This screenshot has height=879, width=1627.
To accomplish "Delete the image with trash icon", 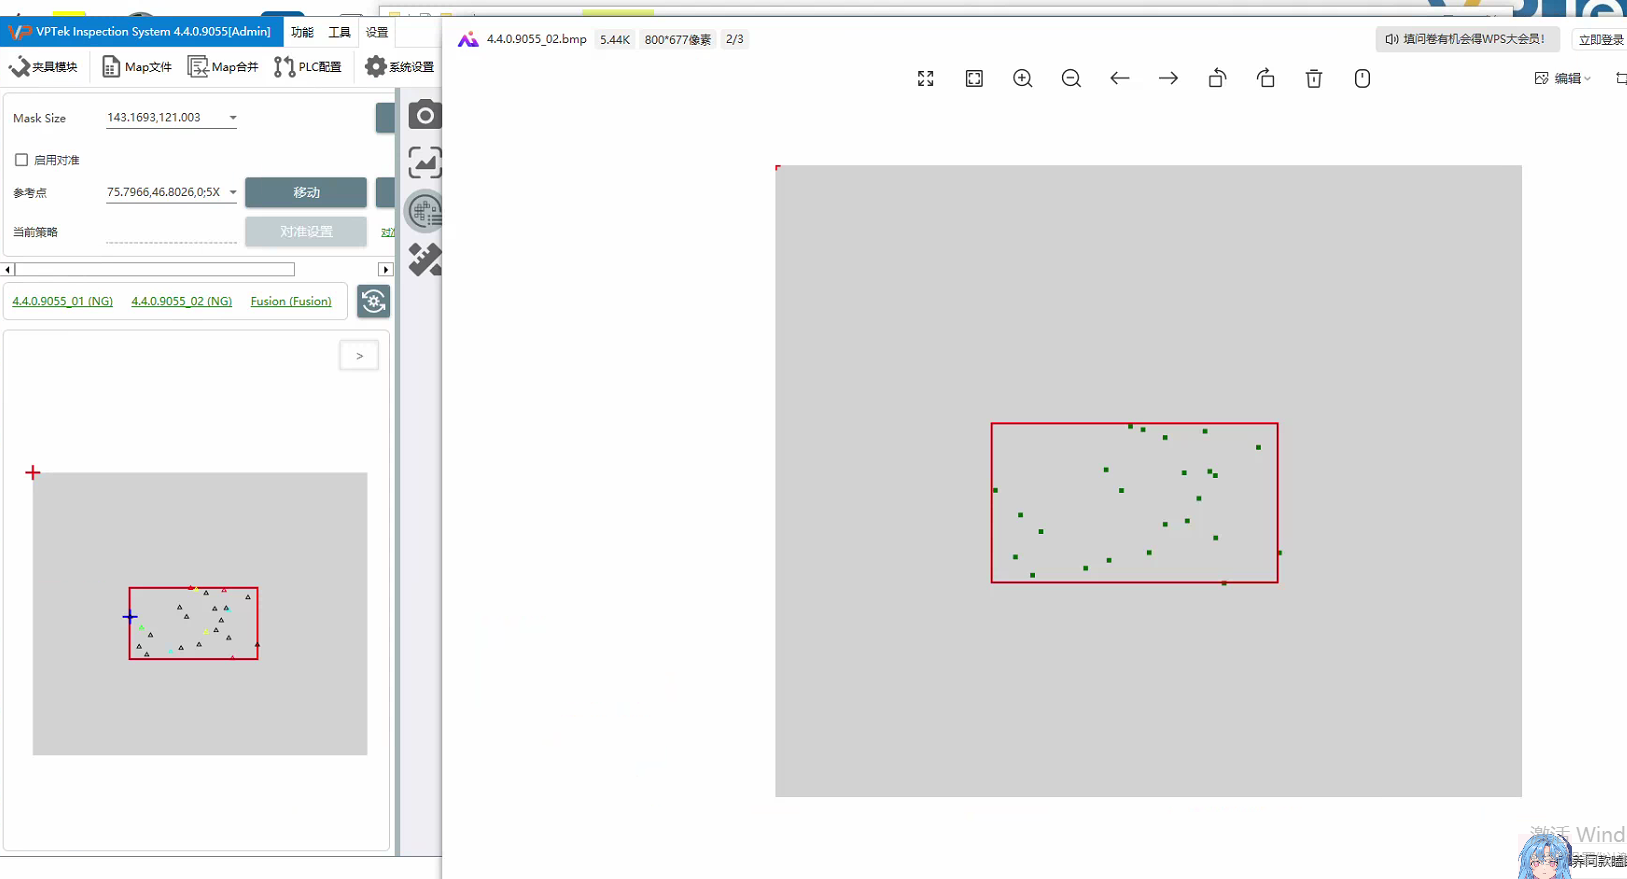I will click(1314, 79).
